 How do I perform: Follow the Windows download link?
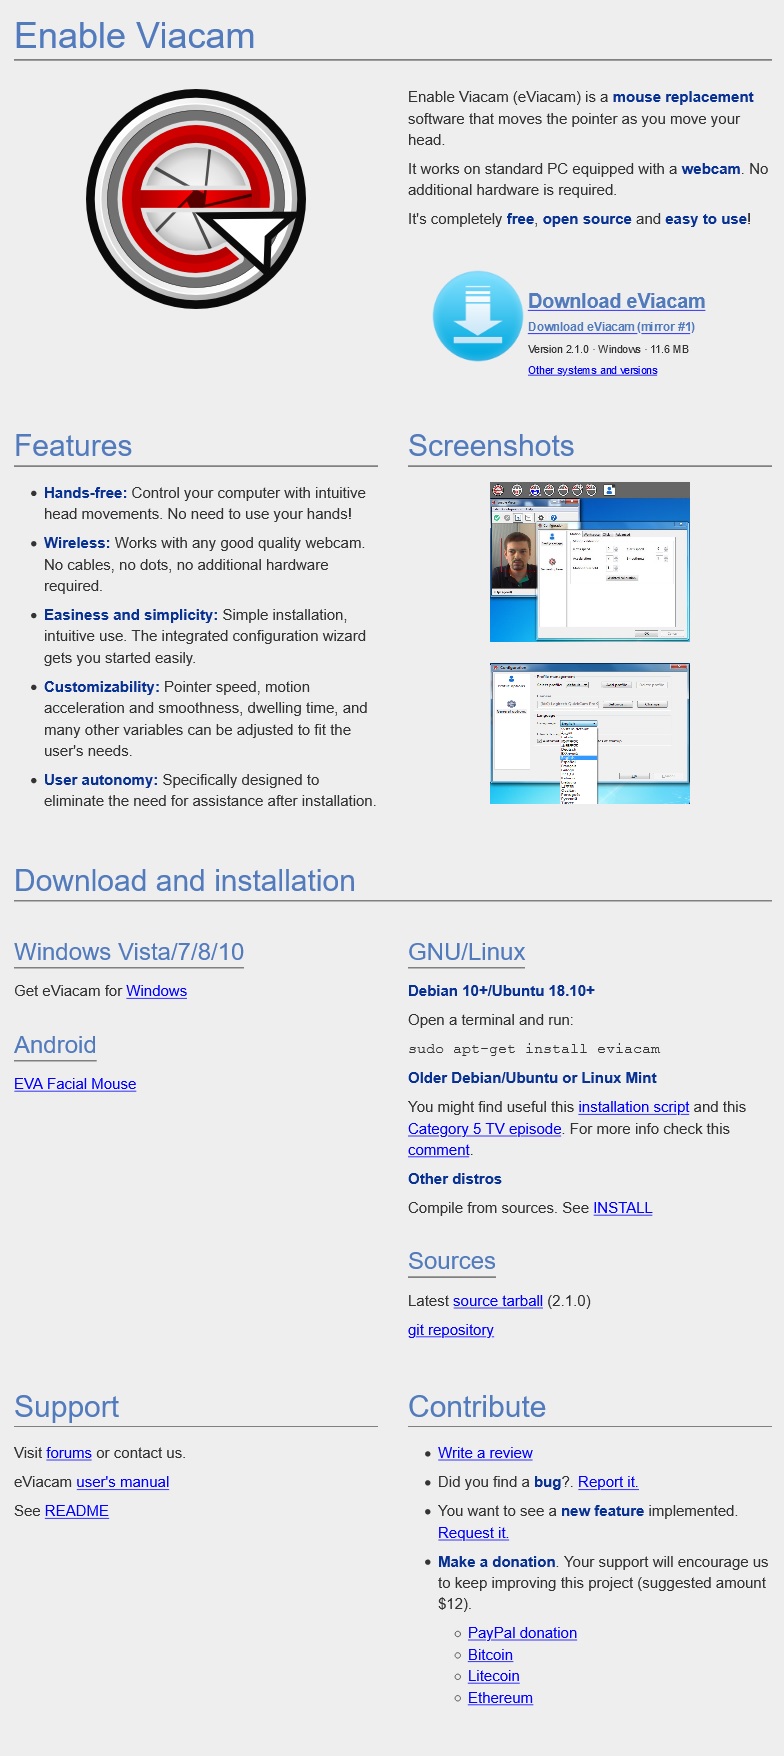tap(157, 991)
